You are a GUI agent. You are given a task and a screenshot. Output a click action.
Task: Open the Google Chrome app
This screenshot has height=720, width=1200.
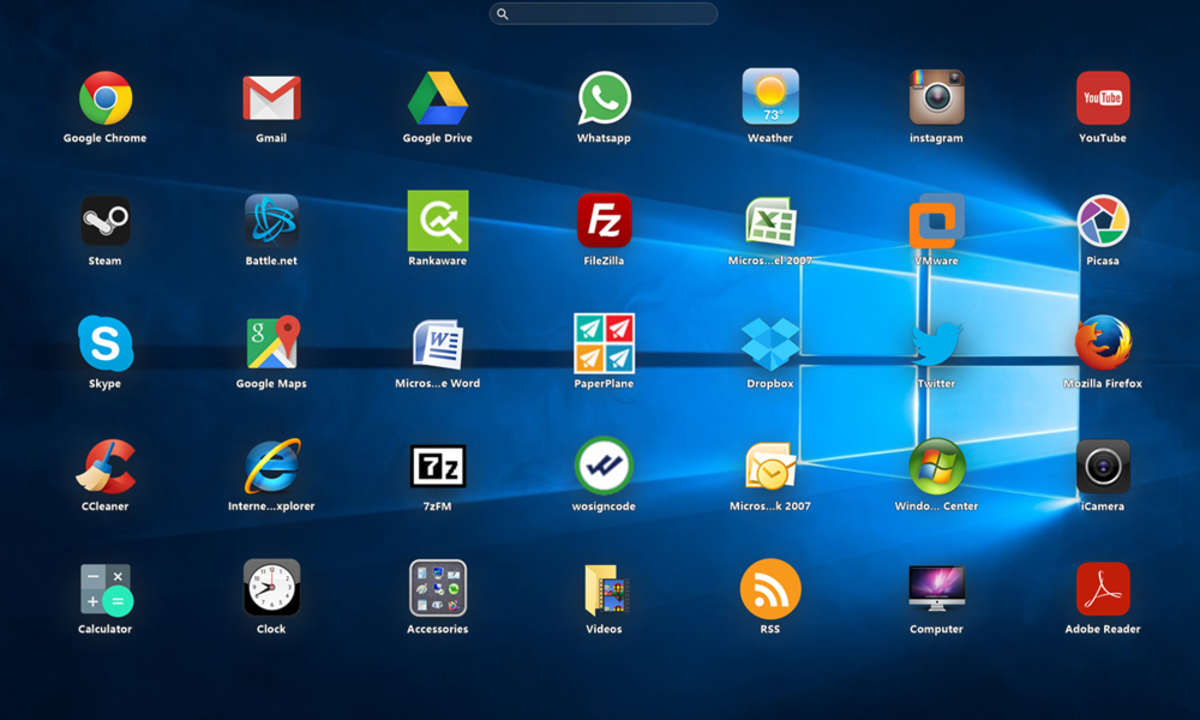point(105,97)
